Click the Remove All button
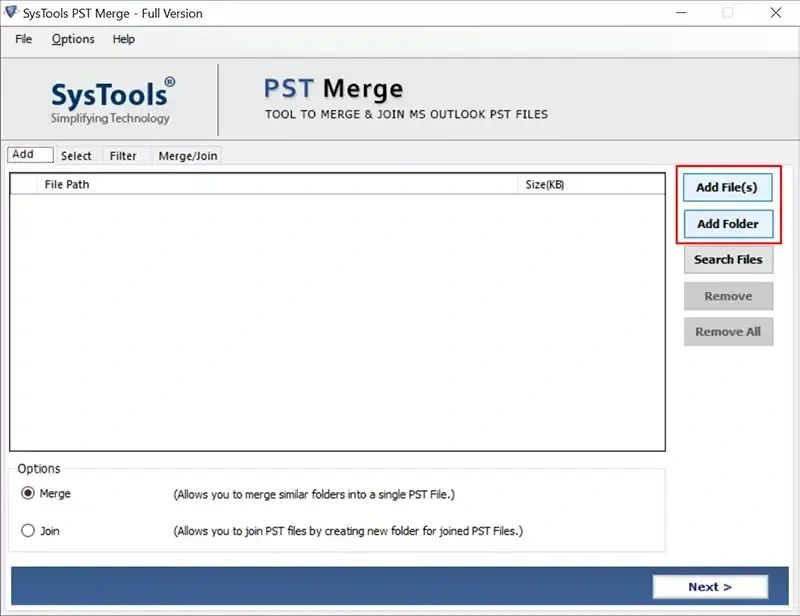Viewport: 800px width, 616px height. coord(728,332)
